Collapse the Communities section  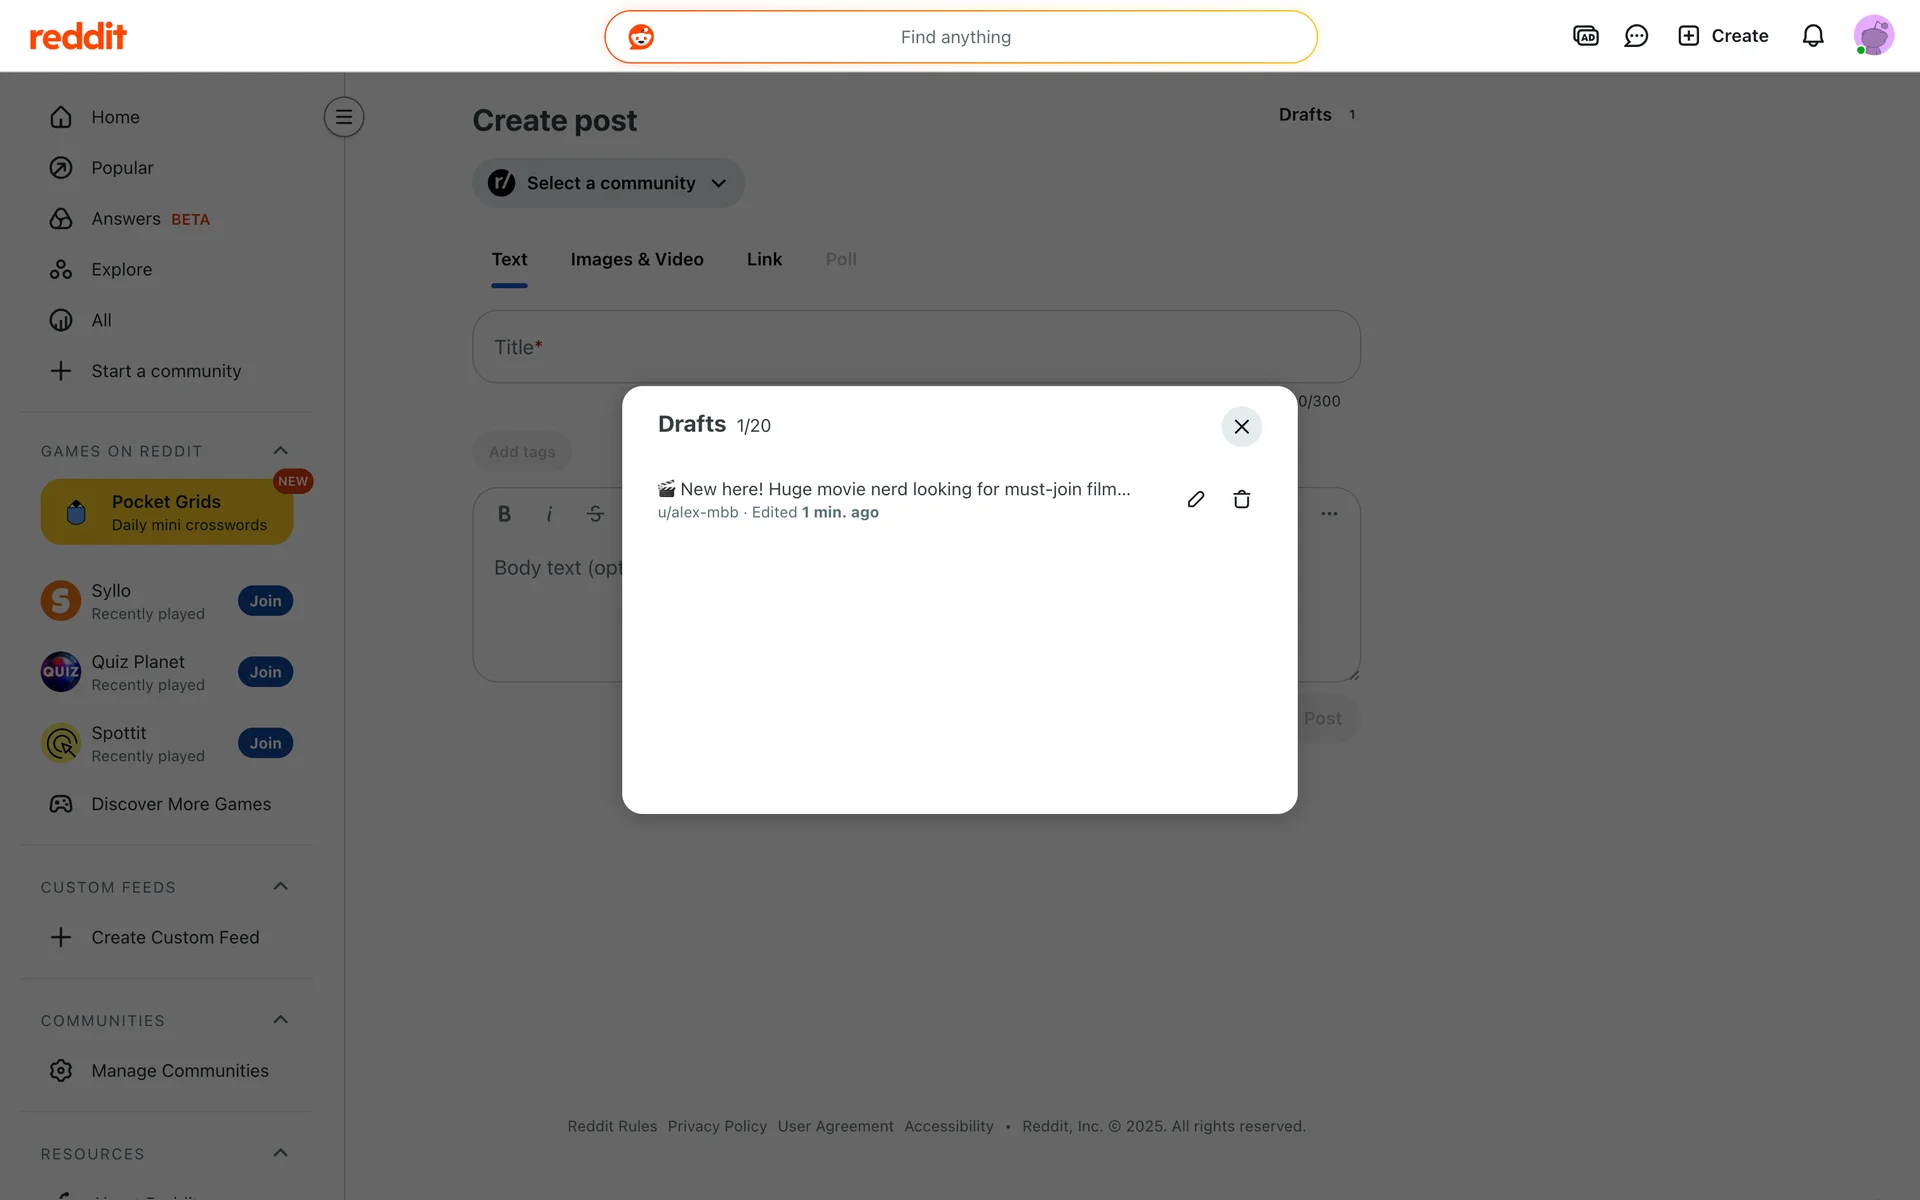280,1020
